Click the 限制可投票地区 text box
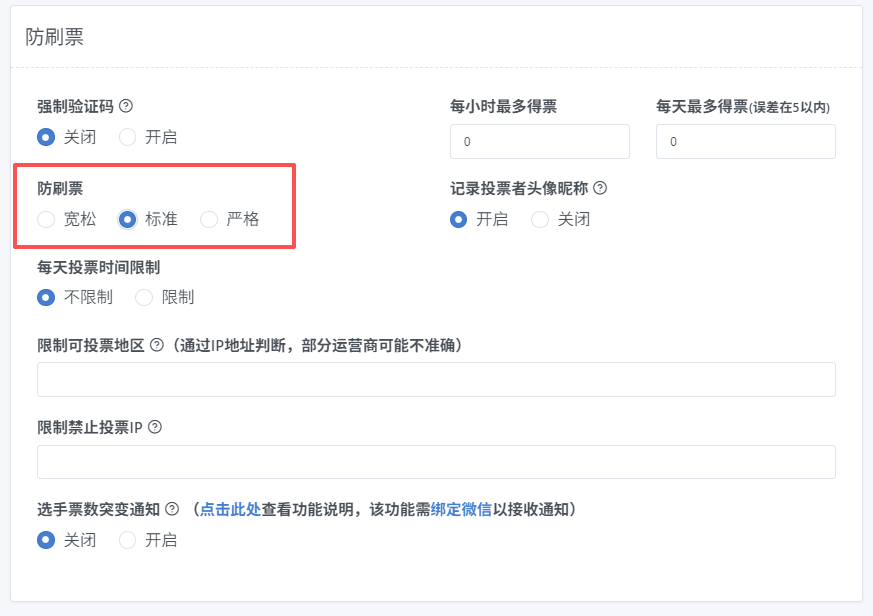 (x=436, y=380)
